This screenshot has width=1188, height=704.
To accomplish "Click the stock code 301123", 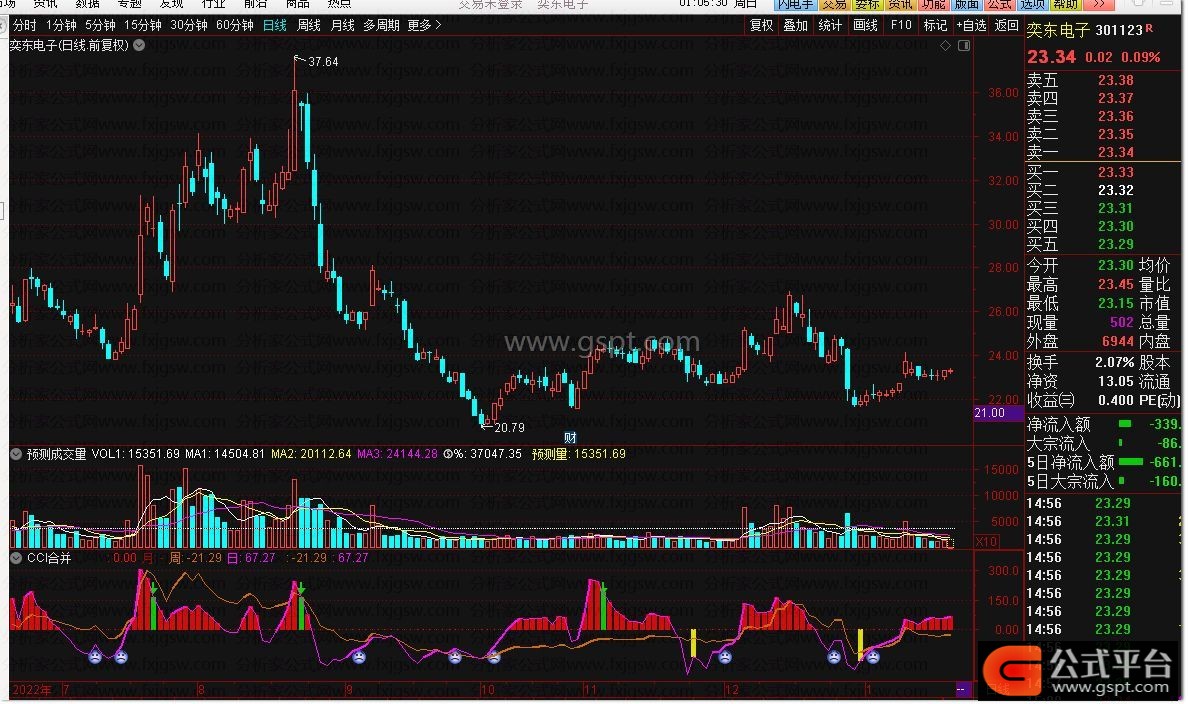I will click(x=1119, y=30).
